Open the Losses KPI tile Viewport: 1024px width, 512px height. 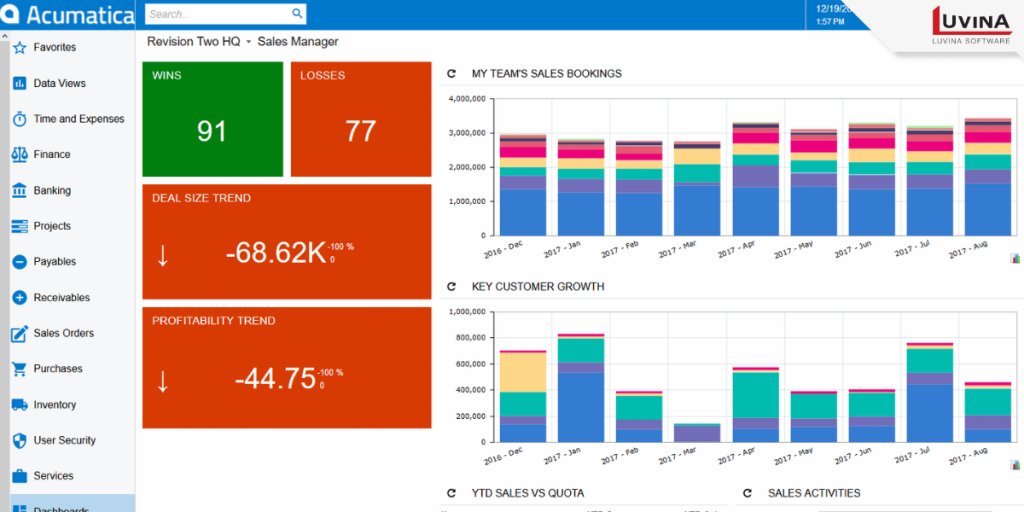tap(360, 118)
